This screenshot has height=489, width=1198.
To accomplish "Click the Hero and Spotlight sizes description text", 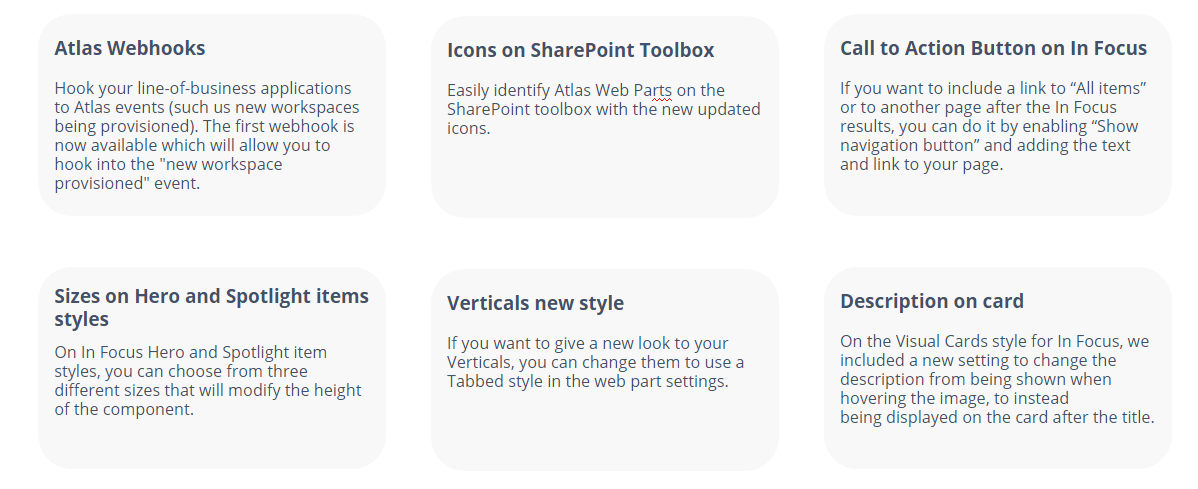I will tap(208, 381).
